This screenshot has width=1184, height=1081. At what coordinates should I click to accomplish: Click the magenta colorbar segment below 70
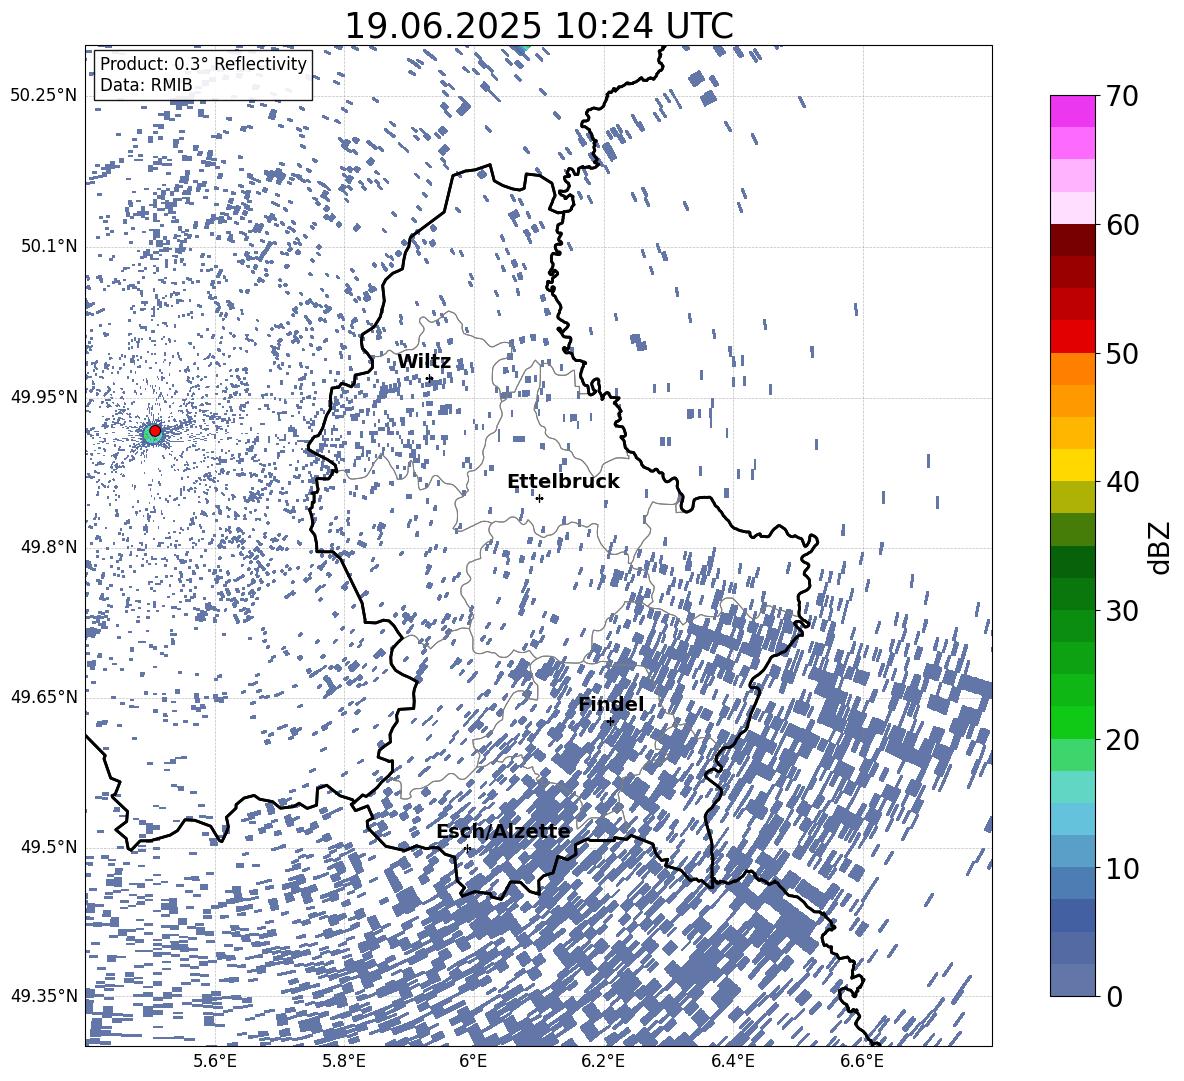1072,112
